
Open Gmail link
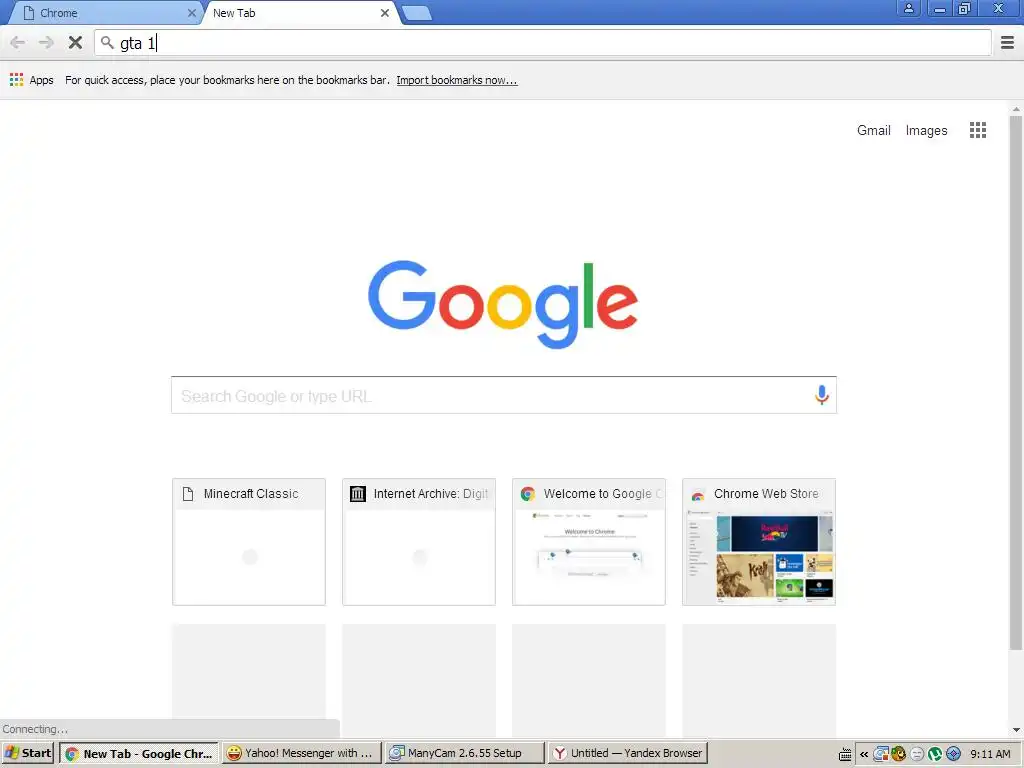[x=873, y=131]
